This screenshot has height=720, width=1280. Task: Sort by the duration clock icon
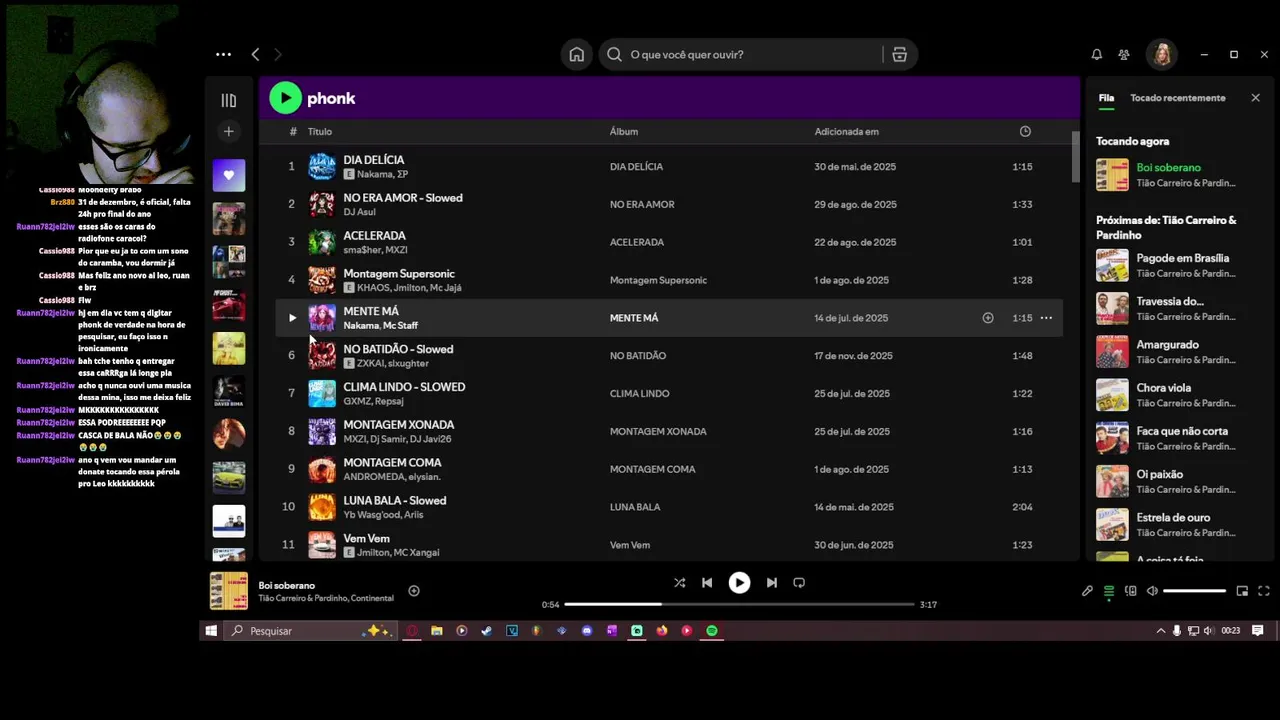pyautogui.click(x=1025, y=131)
